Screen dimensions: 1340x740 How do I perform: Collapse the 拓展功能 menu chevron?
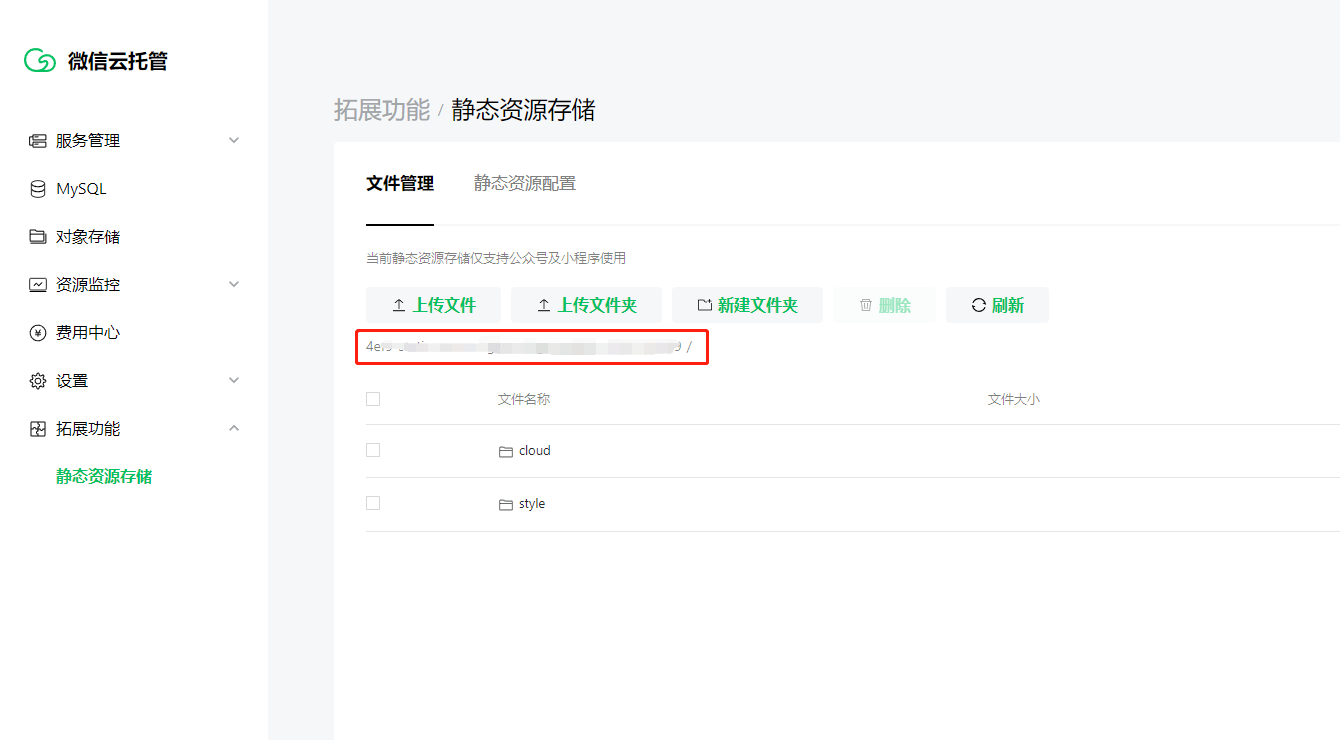(234, 429)
